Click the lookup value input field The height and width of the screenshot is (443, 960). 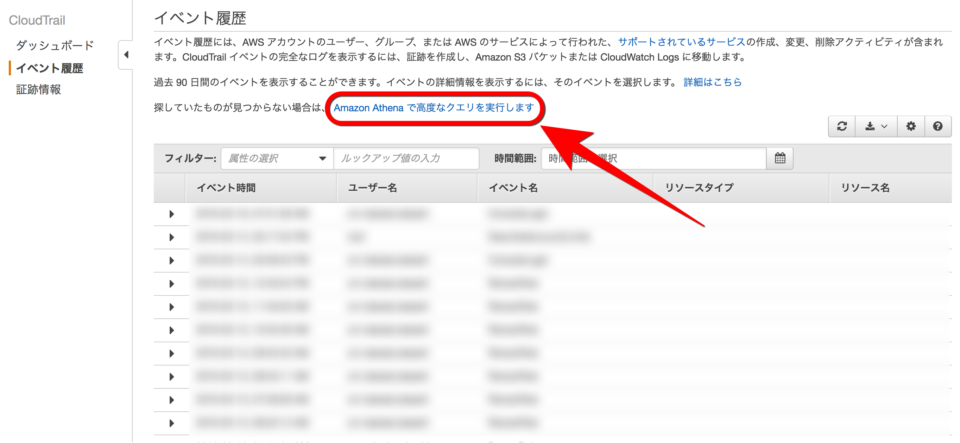click(407, 158)
